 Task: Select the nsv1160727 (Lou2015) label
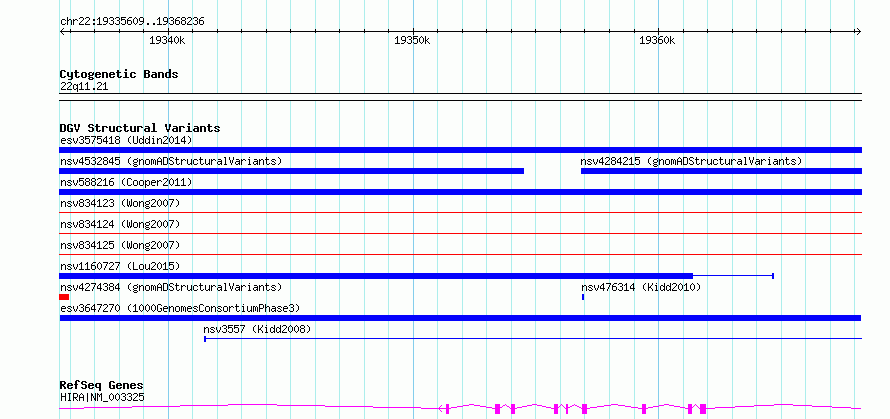point(120,266)
